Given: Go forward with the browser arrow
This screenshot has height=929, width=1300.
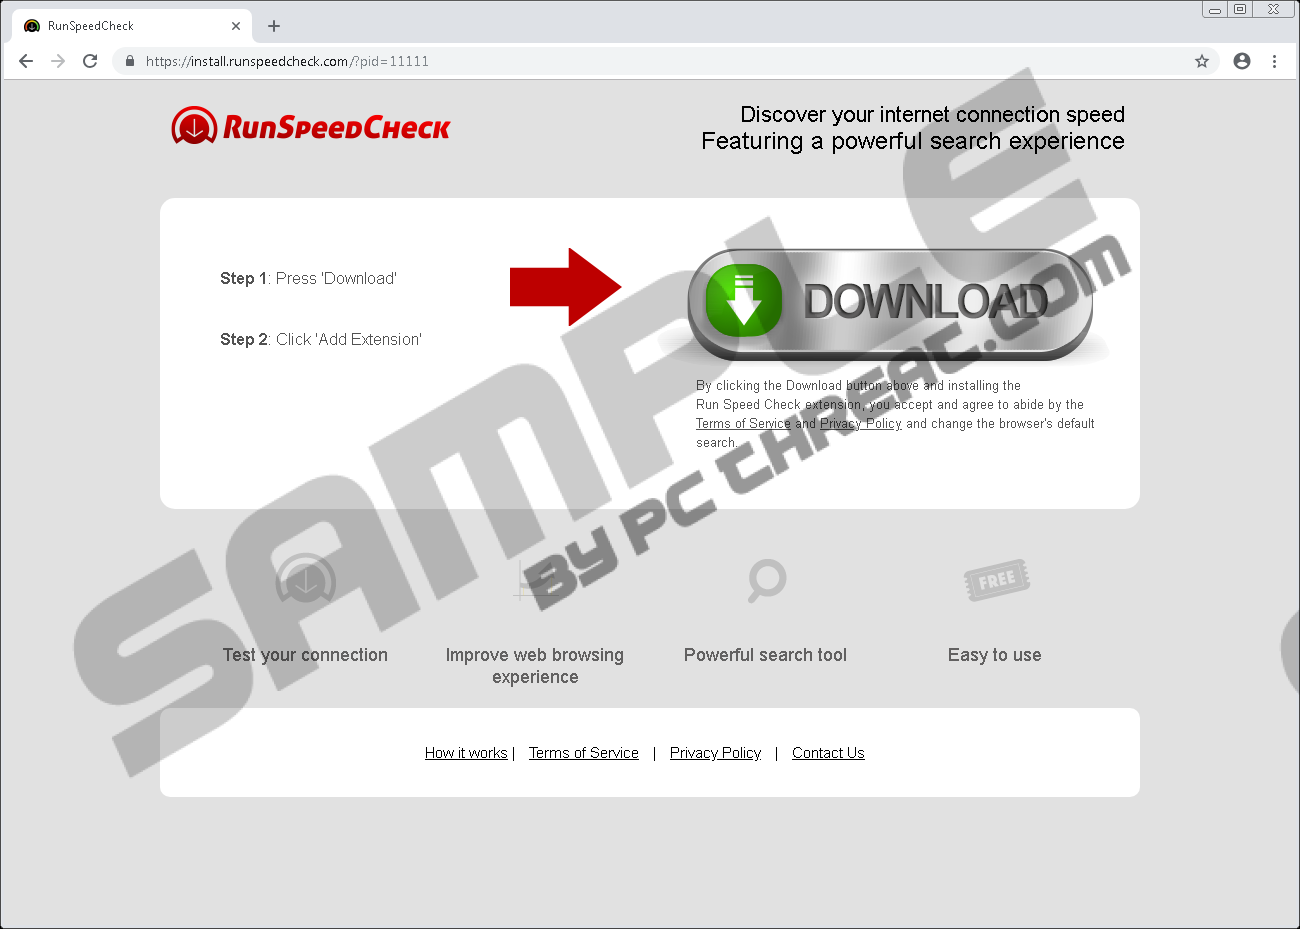Looking at the screenshot, I should click(x=58, y=61).
